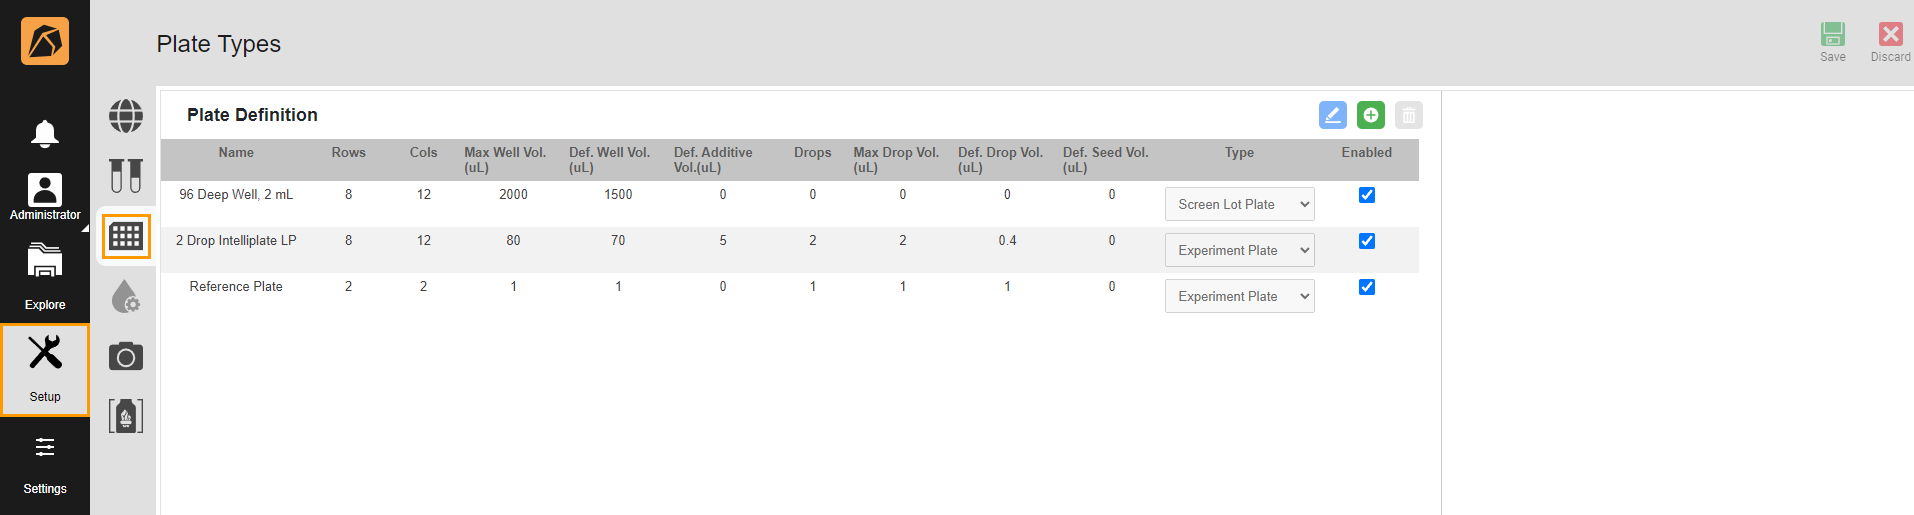Toggle Enabled for 2 Drop Intelliplate LP

pos(1367,241)
